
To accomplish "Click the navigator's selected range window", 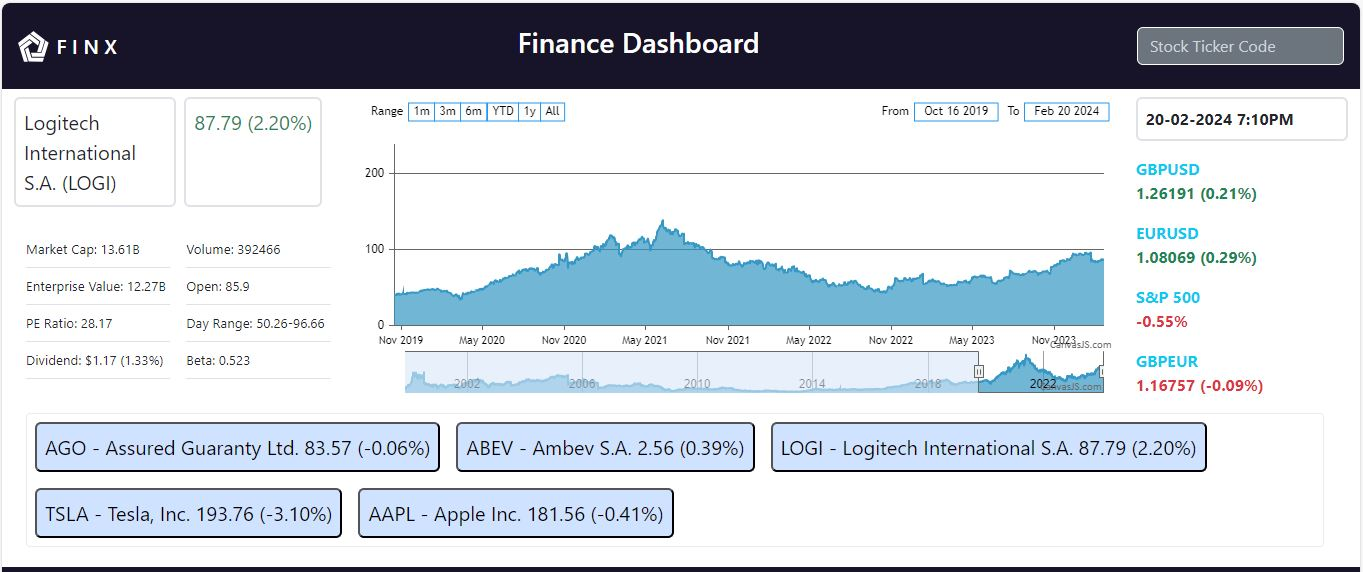I will click(x=1041, y=371).
